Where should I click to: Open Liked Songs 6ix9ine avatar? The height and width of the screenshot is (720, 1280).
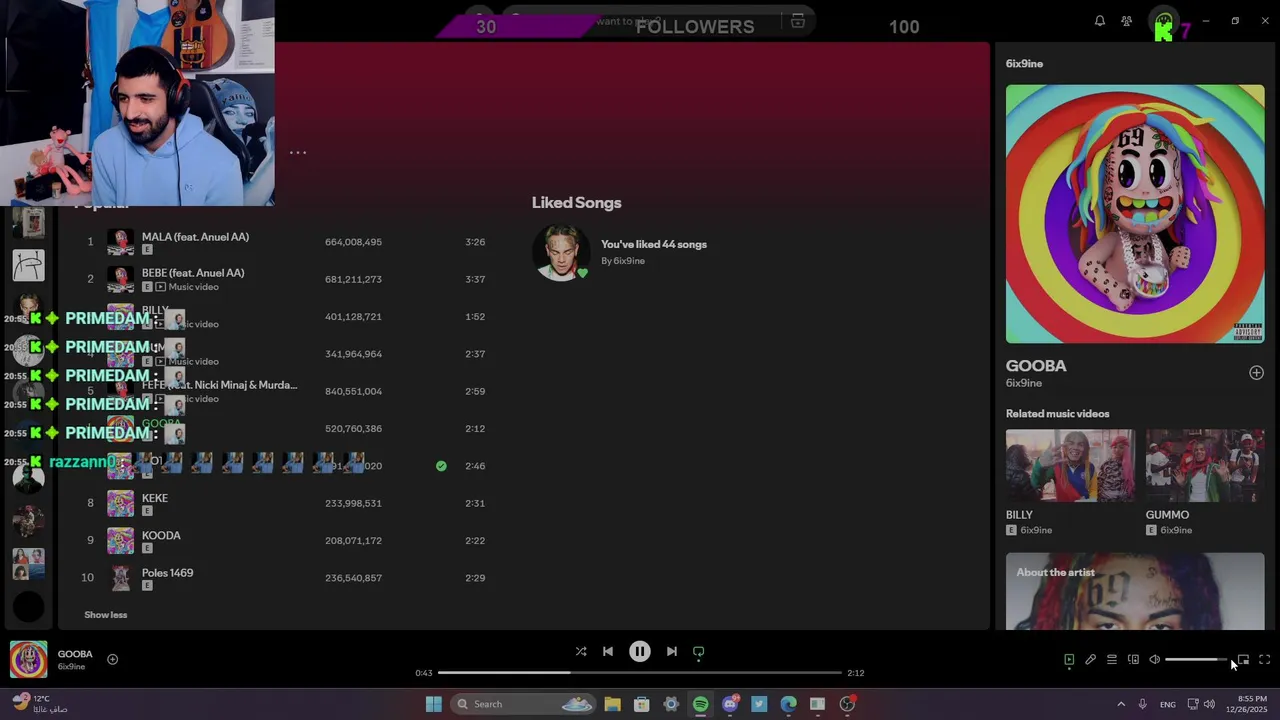coord(560,252)
